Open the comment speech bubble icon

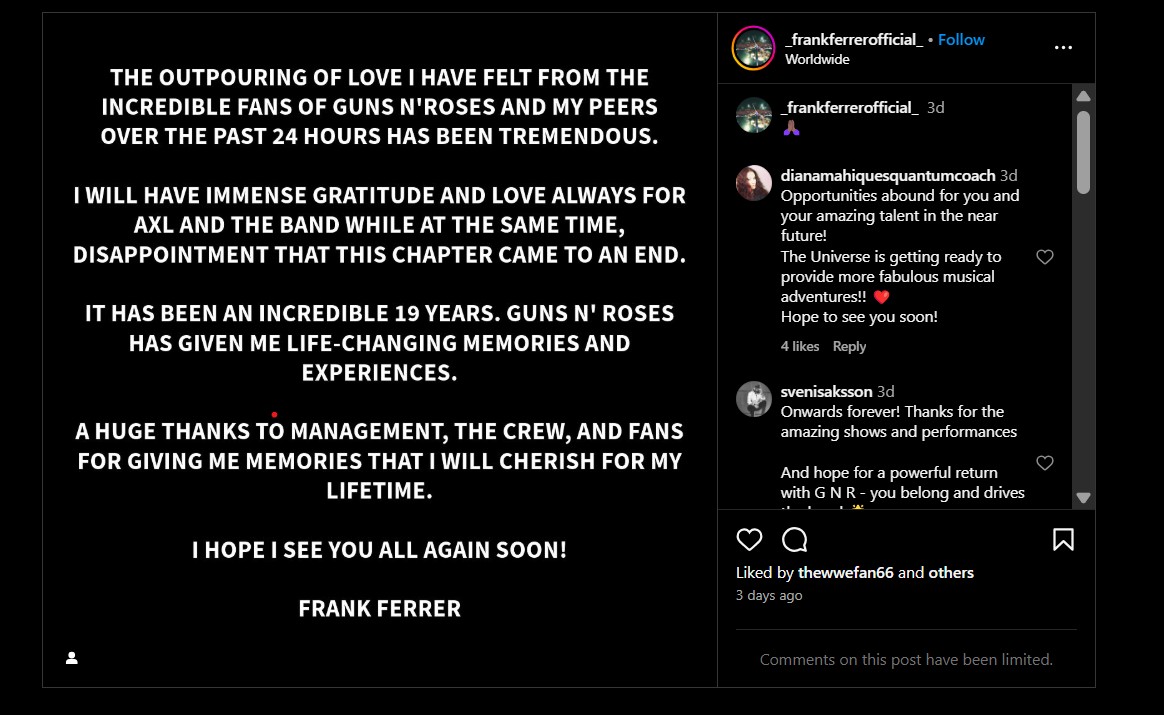click(795, 540)
